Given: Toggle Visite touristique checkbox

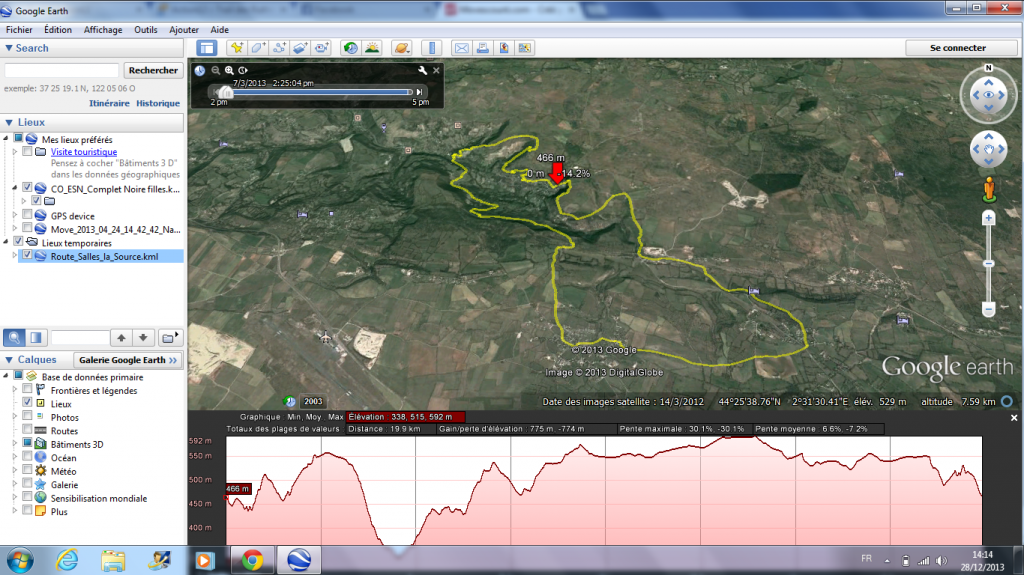Looking at the screenshot, I should point(27,152).
